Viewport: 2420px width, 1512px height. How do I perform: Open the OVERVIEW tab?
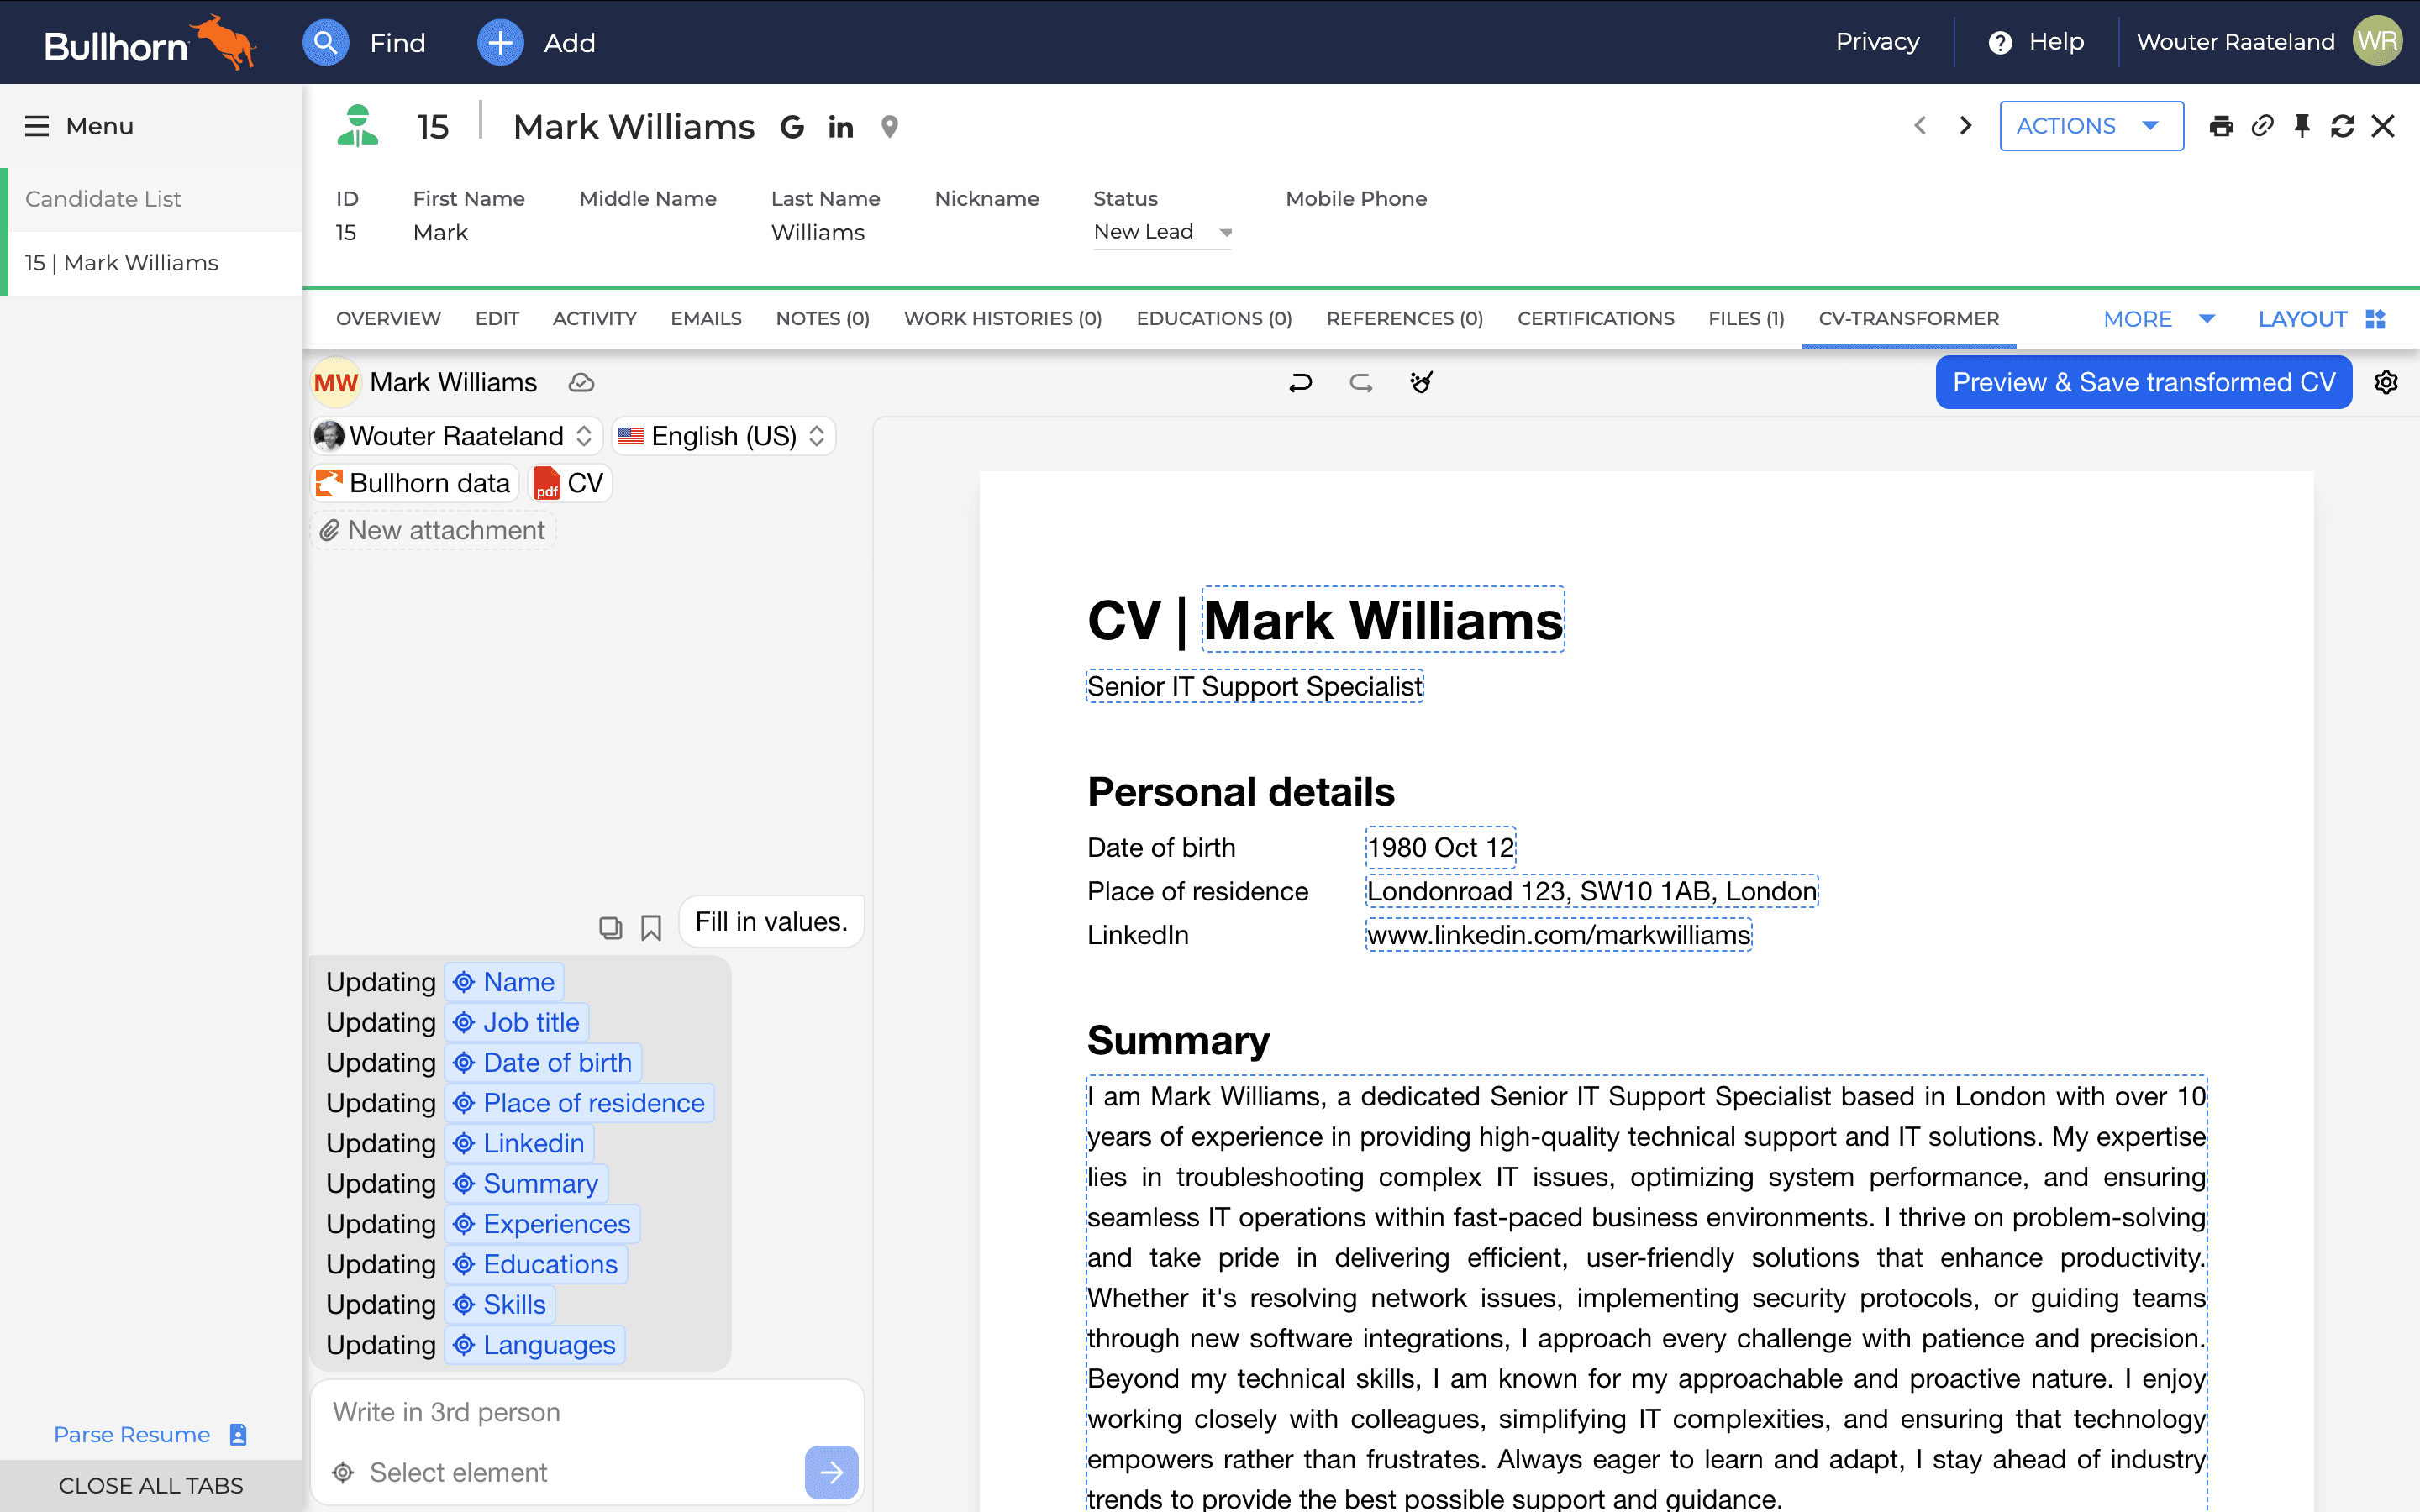coord(388,319)
